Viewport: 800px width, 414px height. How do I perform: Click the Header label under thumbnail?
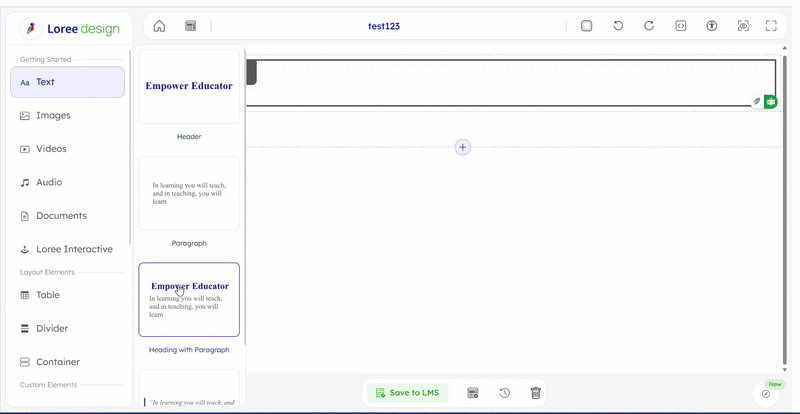[189, 137]
